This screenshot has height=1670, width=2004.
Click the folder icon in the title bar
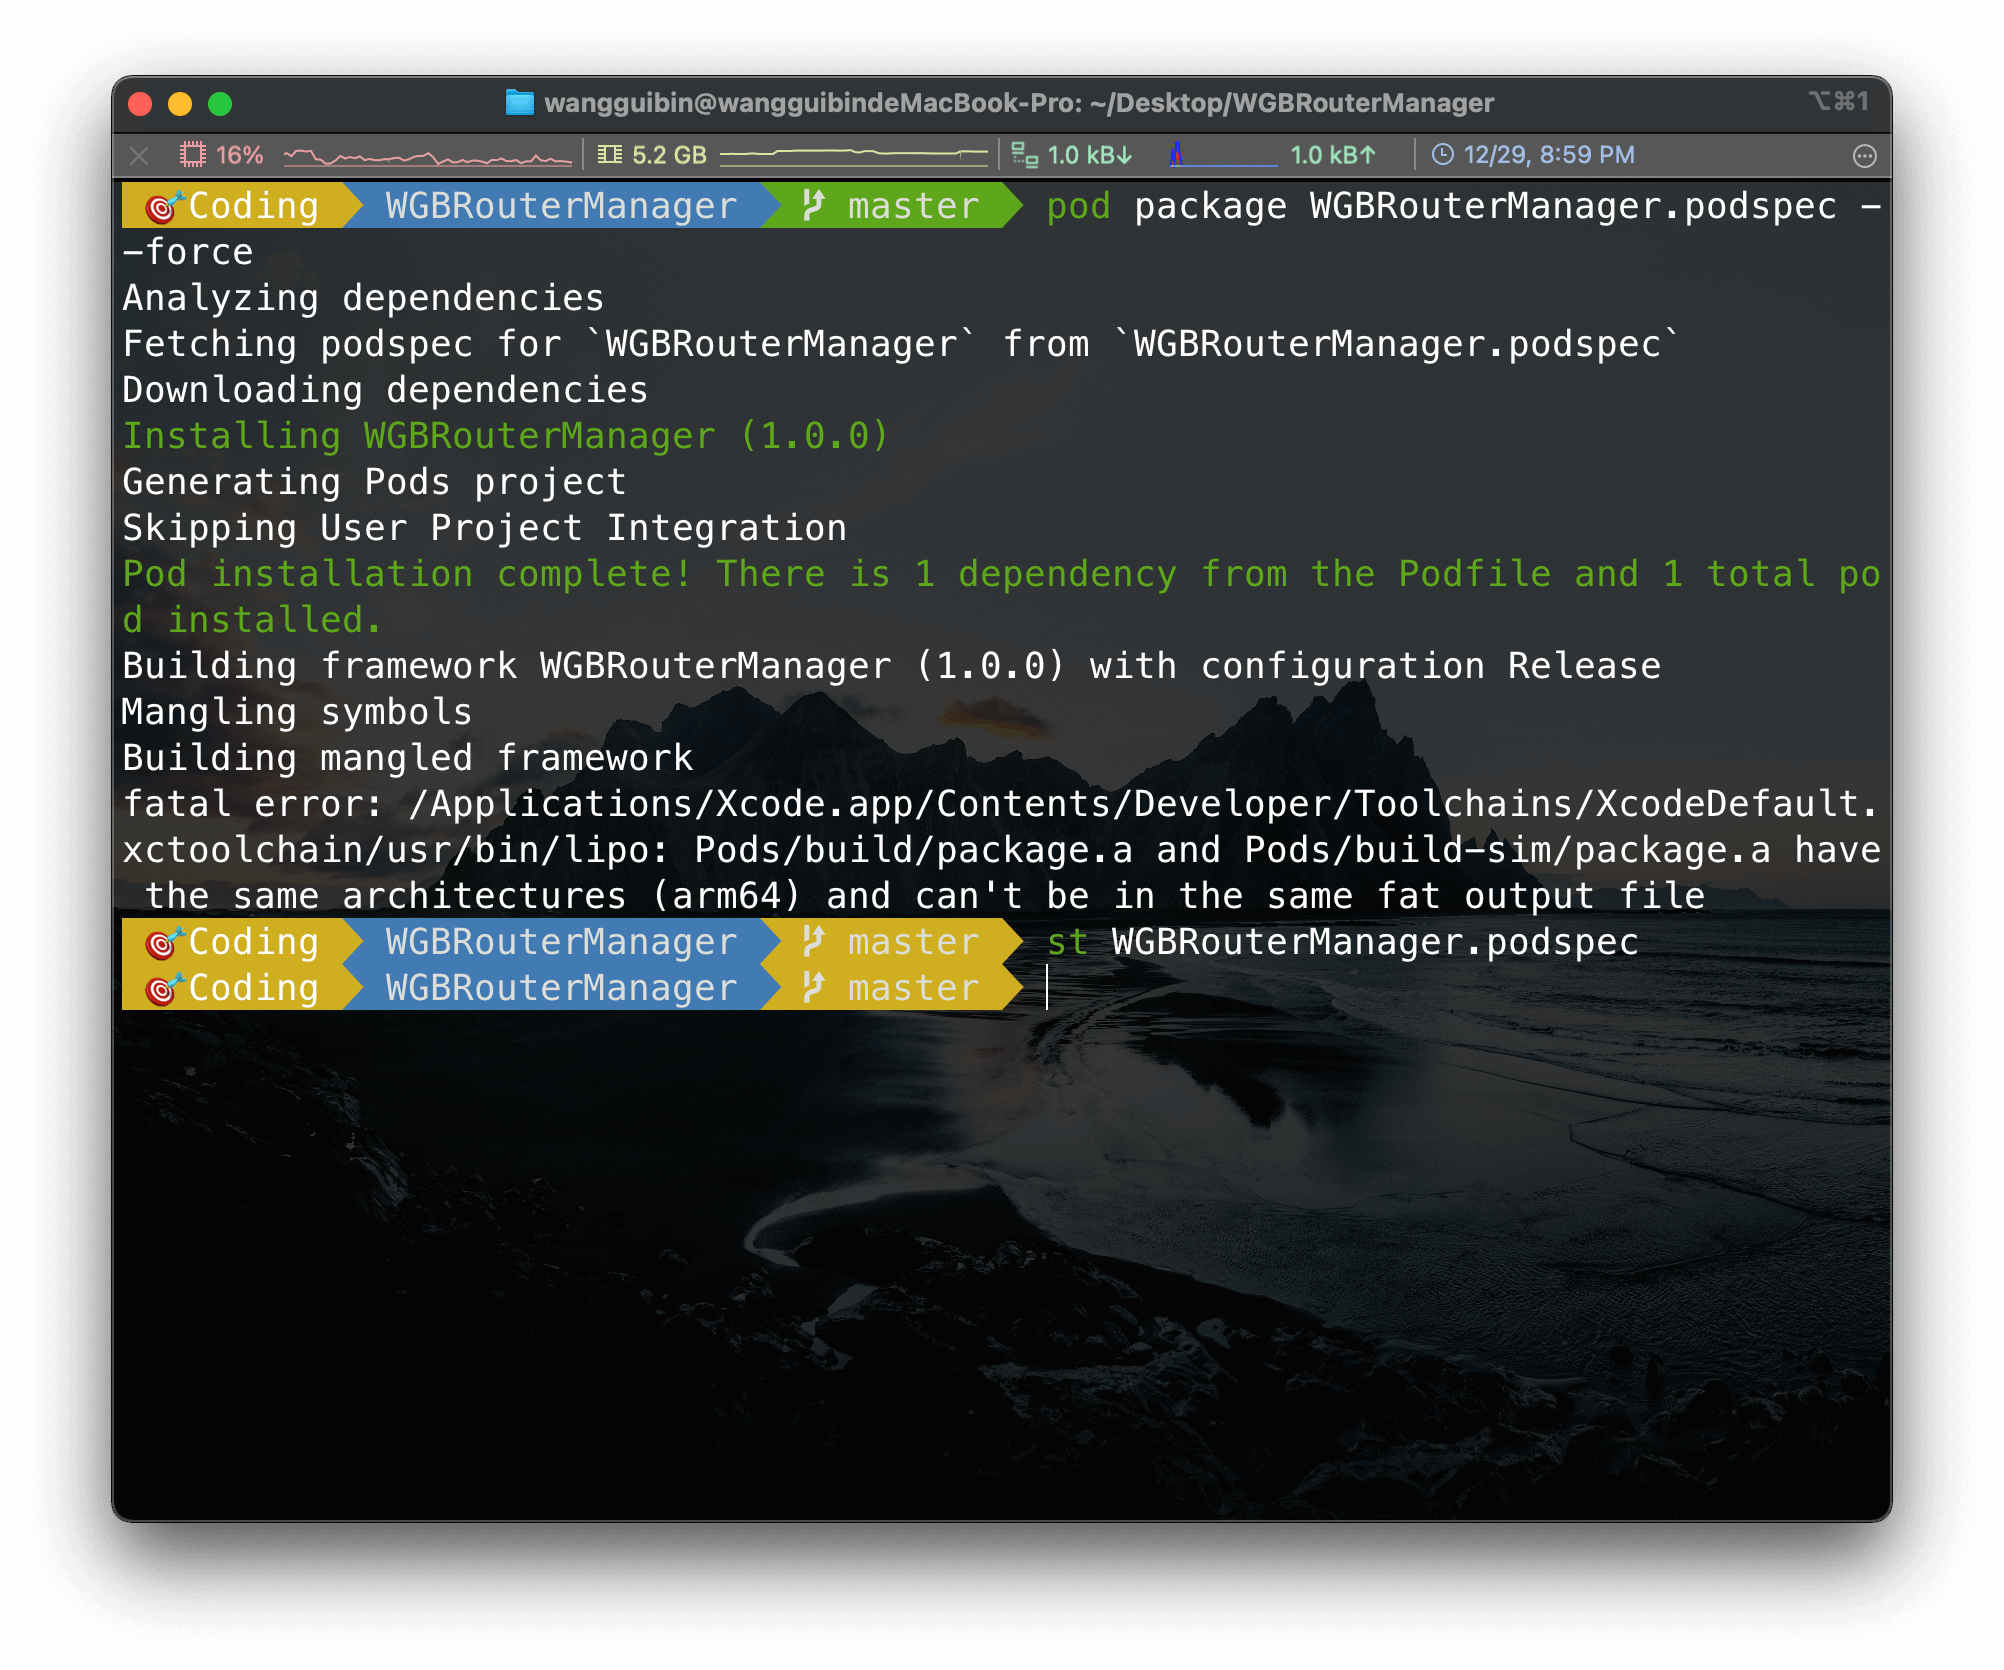click(519, 103)
